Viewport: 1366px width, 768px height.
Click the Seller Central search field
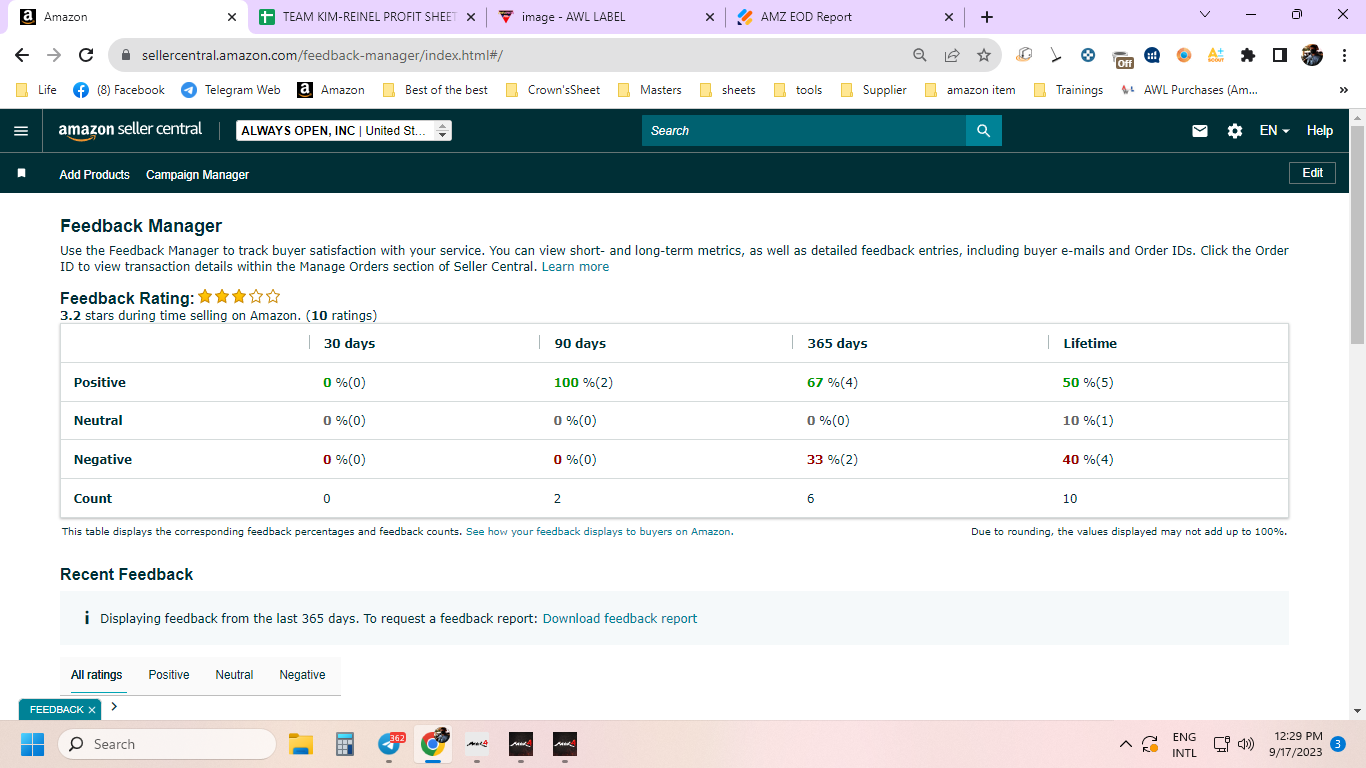(804, 131)
